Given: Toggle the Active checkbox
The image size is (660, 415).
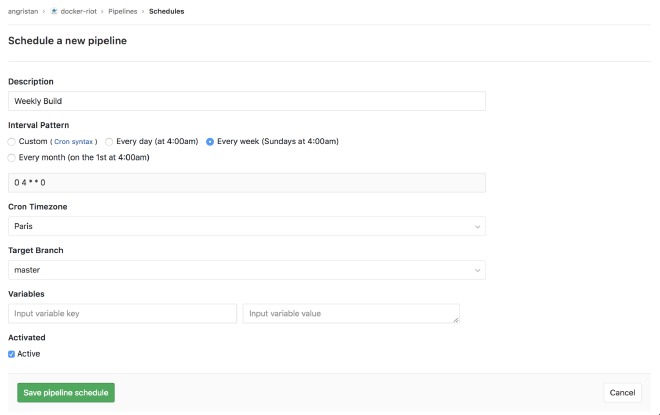Looking at the screenshot, I should click(x=12, y=354).
